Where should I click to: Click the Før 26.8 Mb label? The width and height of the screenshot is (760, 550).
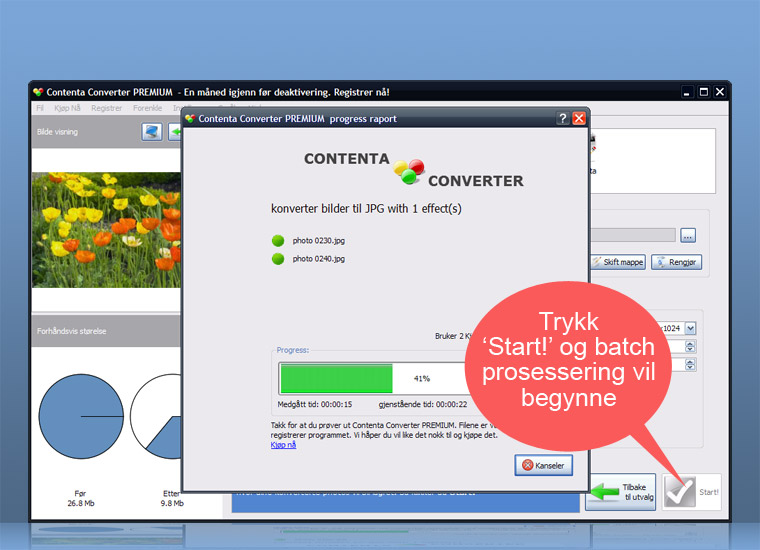pyautogui.click(x=80, y=498)
